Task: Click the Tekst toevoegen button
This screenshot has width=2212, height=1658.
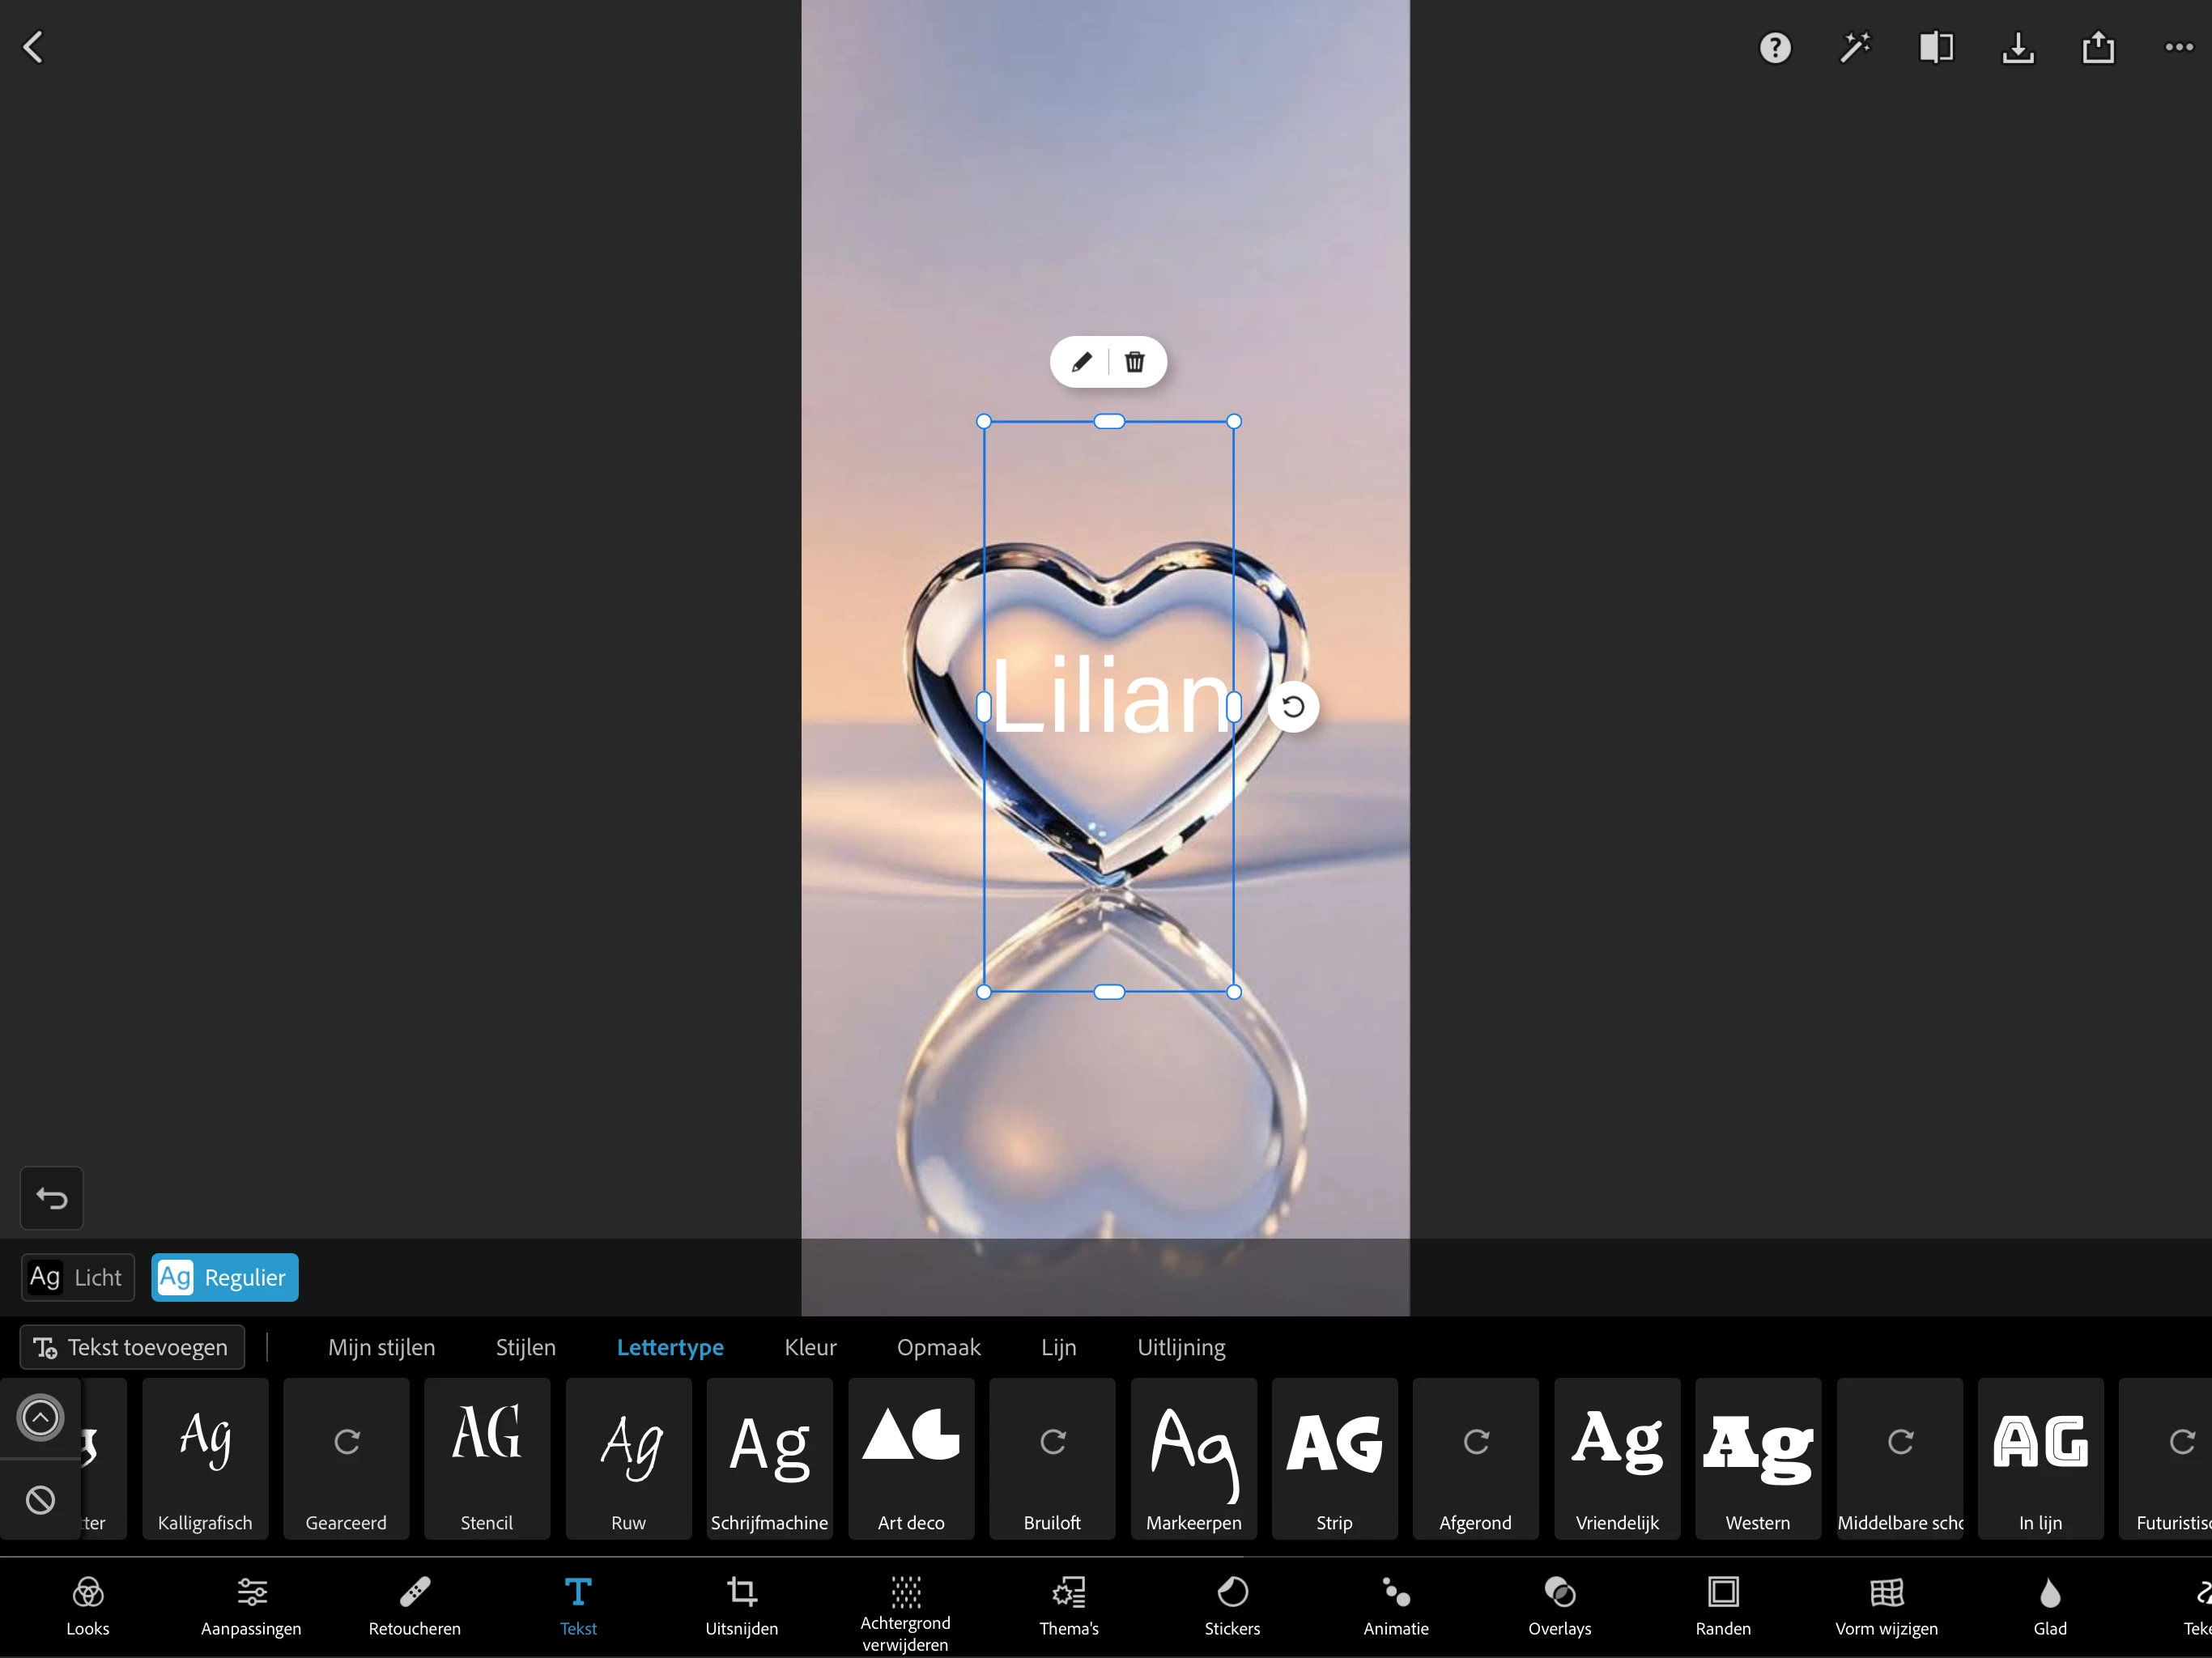Action: [132, 1347]
